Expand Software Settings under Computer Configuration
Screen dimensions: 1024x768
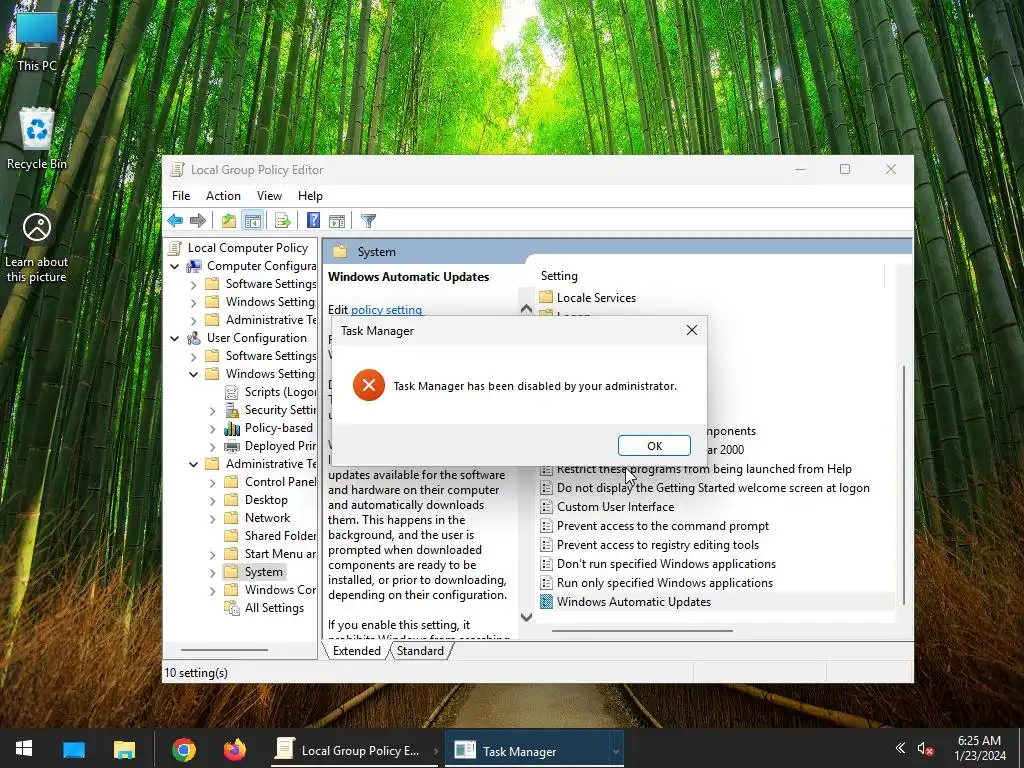193,285
